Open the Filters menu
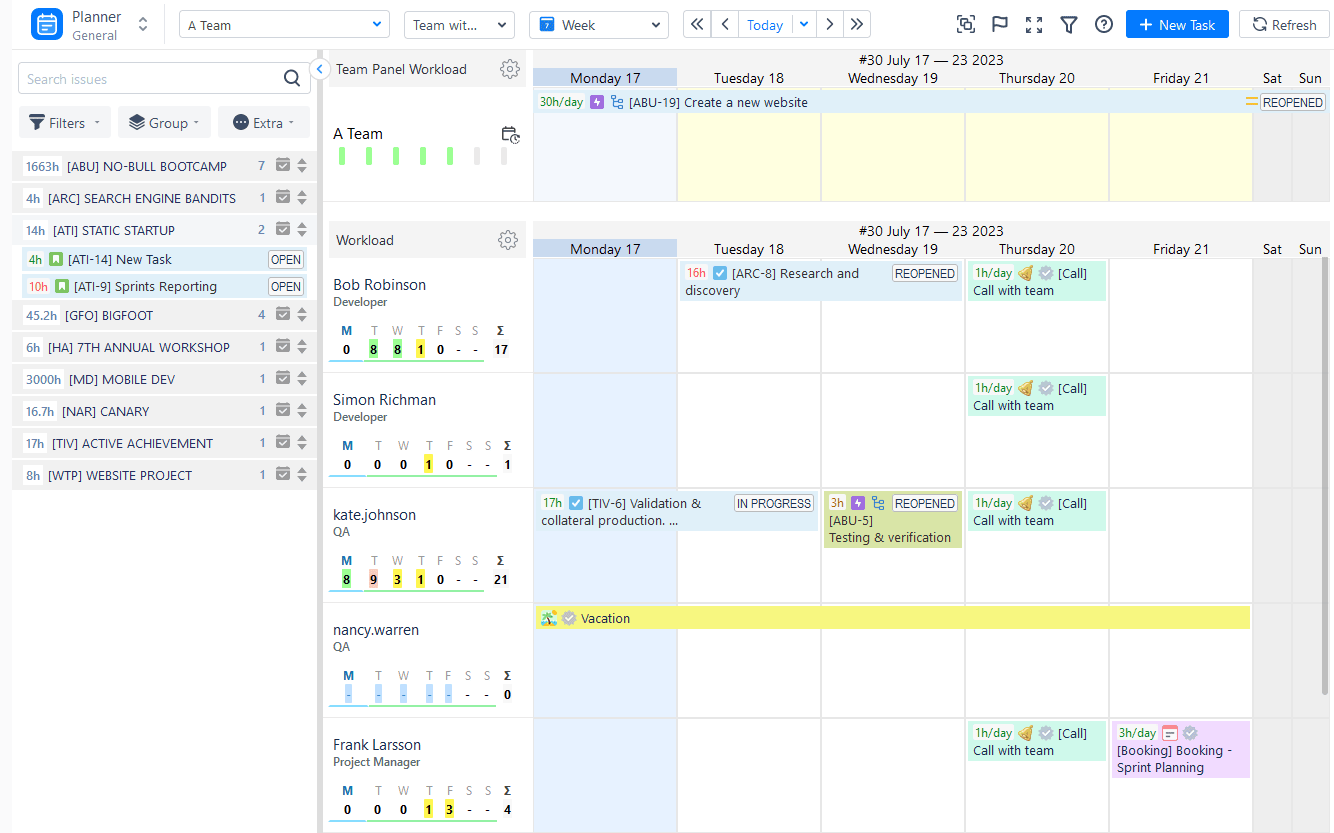 click(65, 123)
